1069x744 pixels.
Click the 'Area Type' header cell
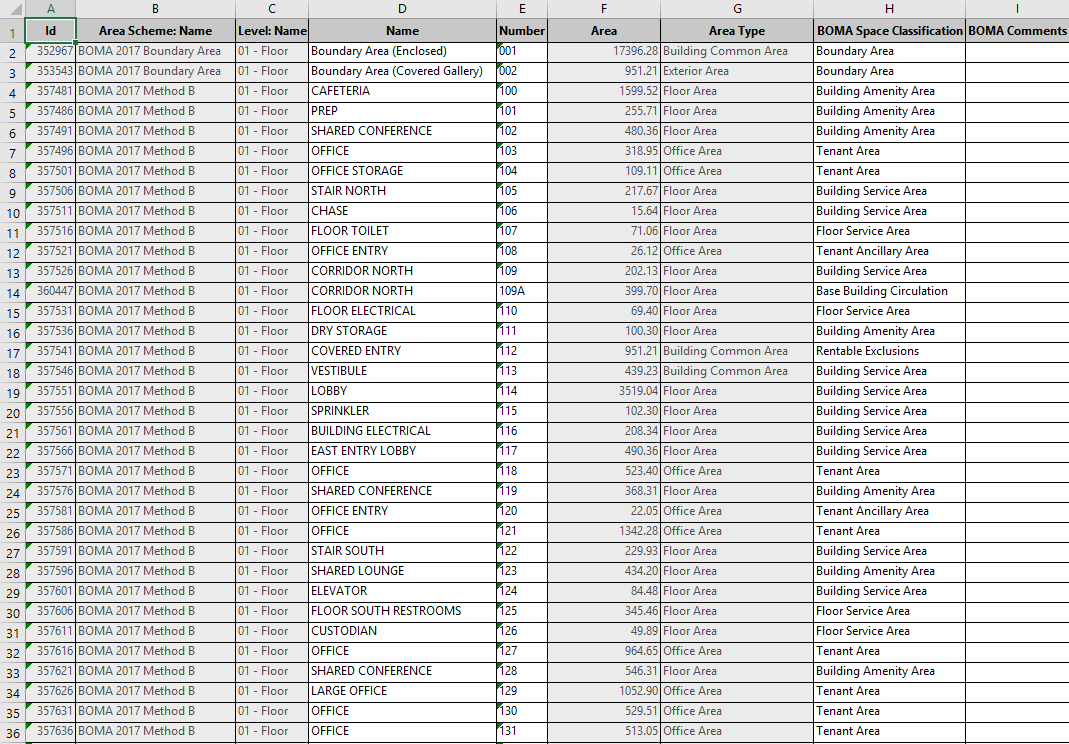tap(737, 31)
